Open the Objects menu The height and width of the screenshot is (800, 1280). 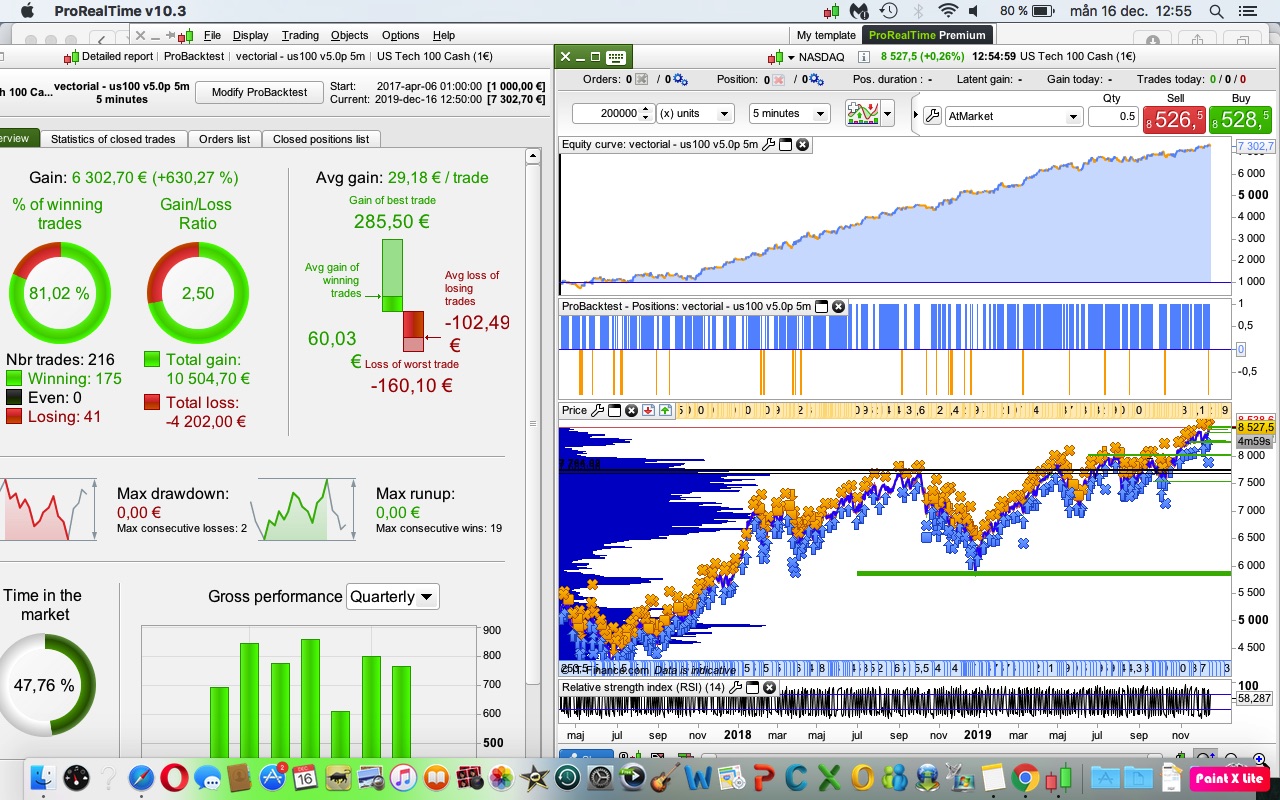click(349, 35)
